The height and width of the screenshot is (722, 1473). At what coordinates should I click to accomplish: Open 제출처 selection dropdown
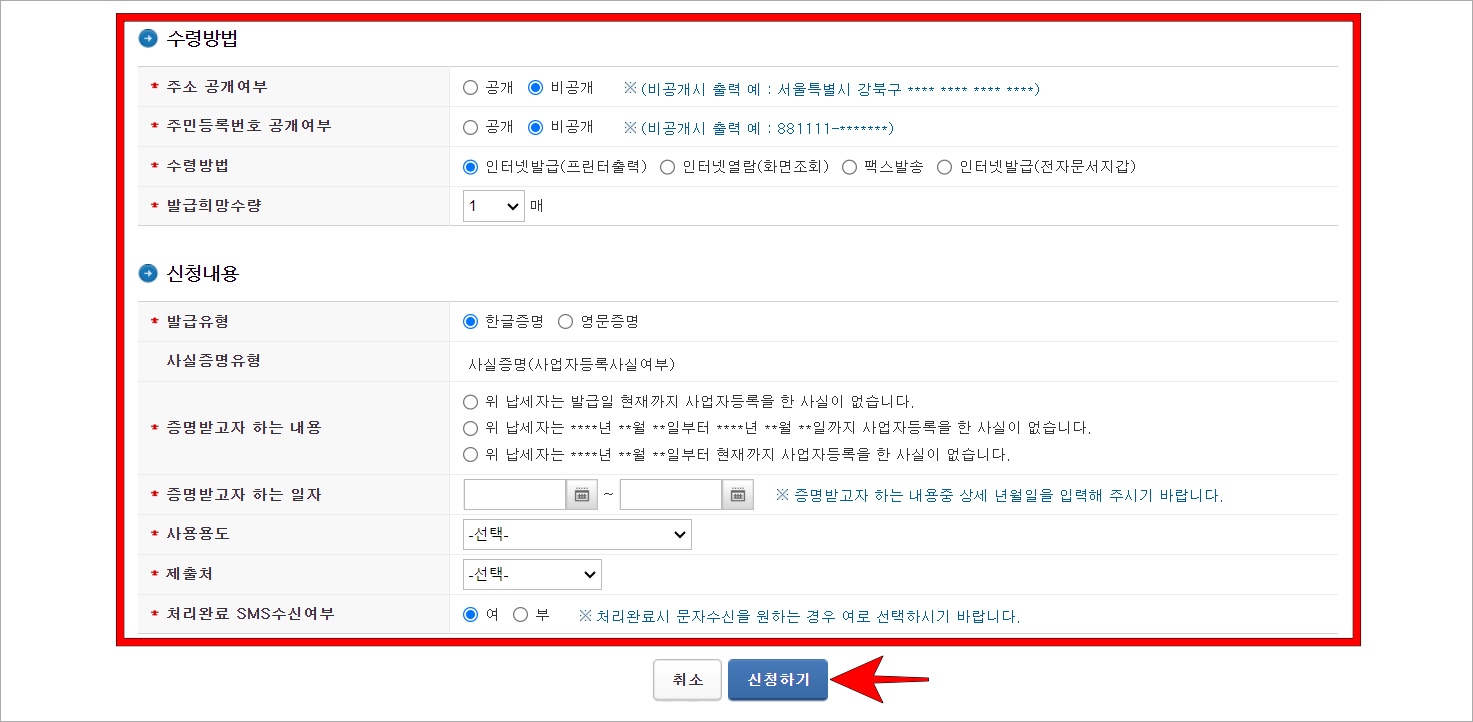(x=532, y=575)
